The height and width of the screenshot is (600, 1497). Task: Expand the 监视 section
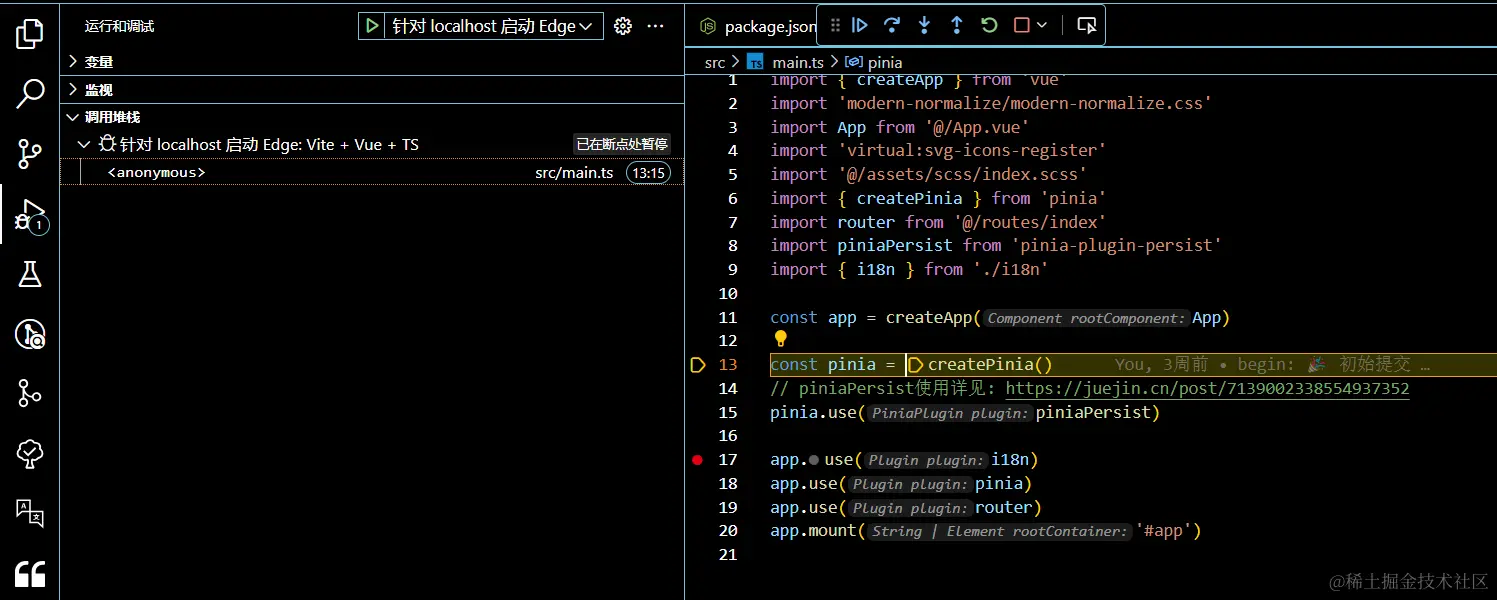tap(372, 90)
